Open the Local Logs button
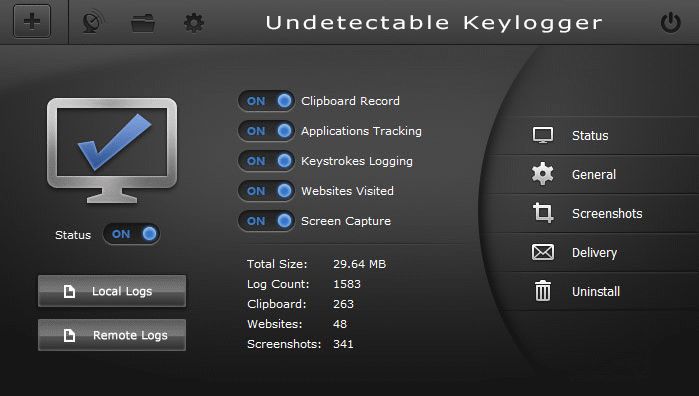The image size is (699, 396). (x=112, y=291)
